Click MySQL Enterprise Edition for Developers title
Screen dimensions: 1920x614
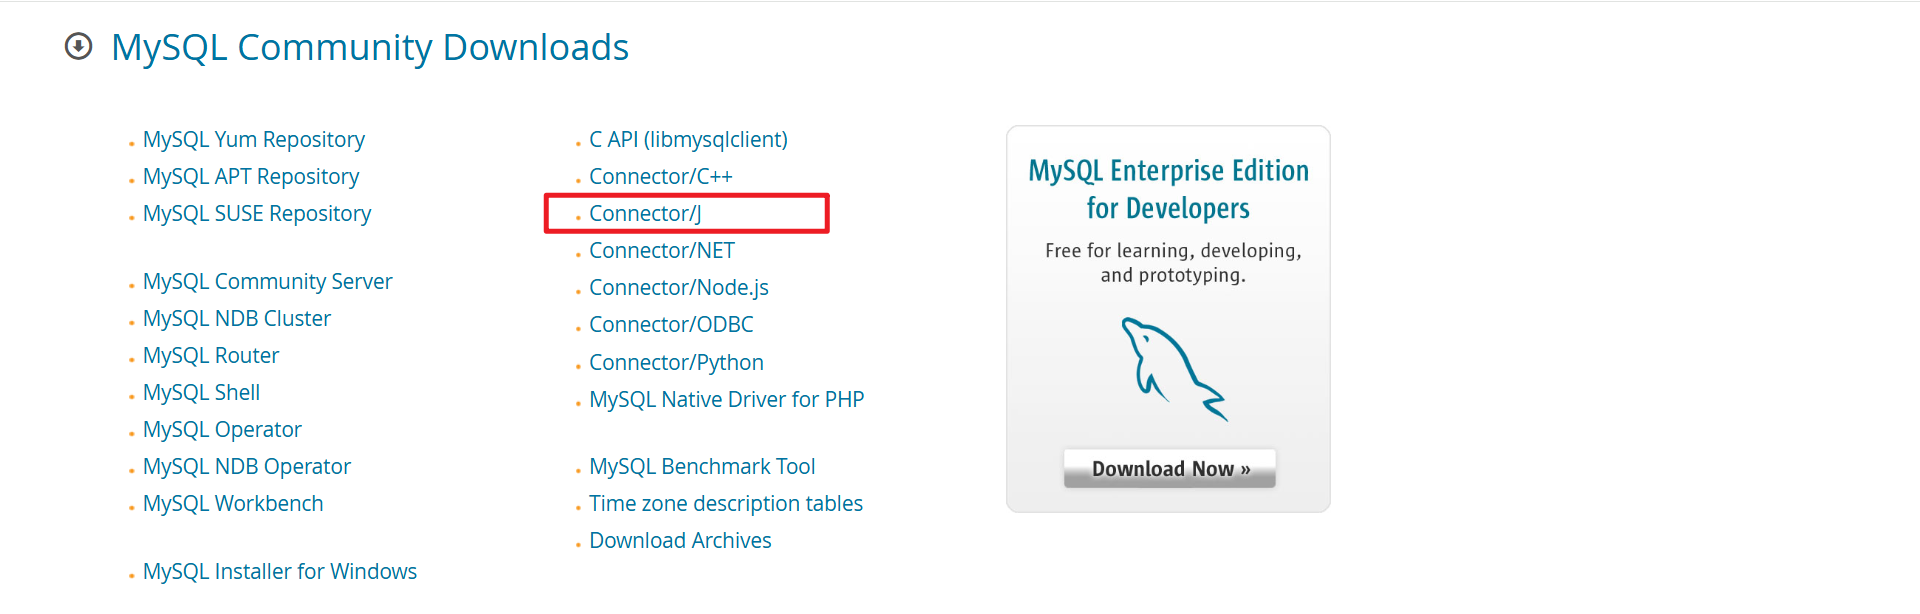coord(1169,189)
